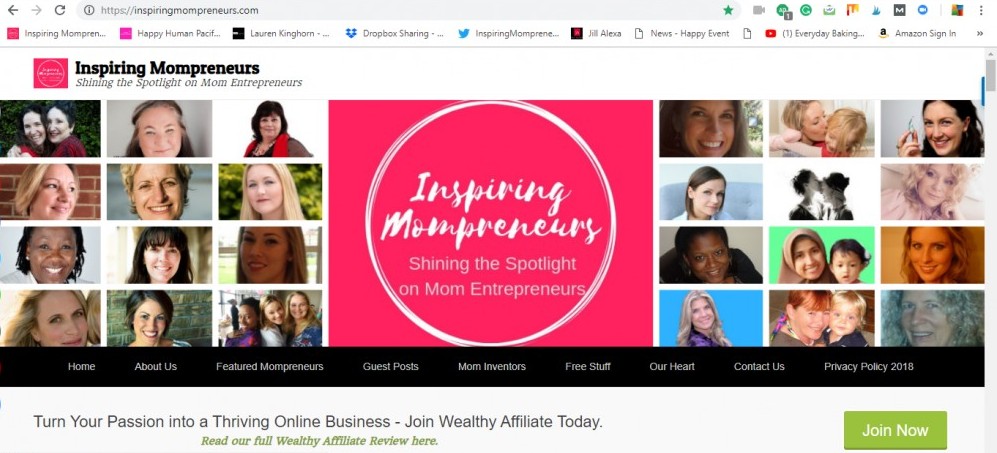Open the Grammarly extension icon
This screenshot has width=997, height=453.
806,10
